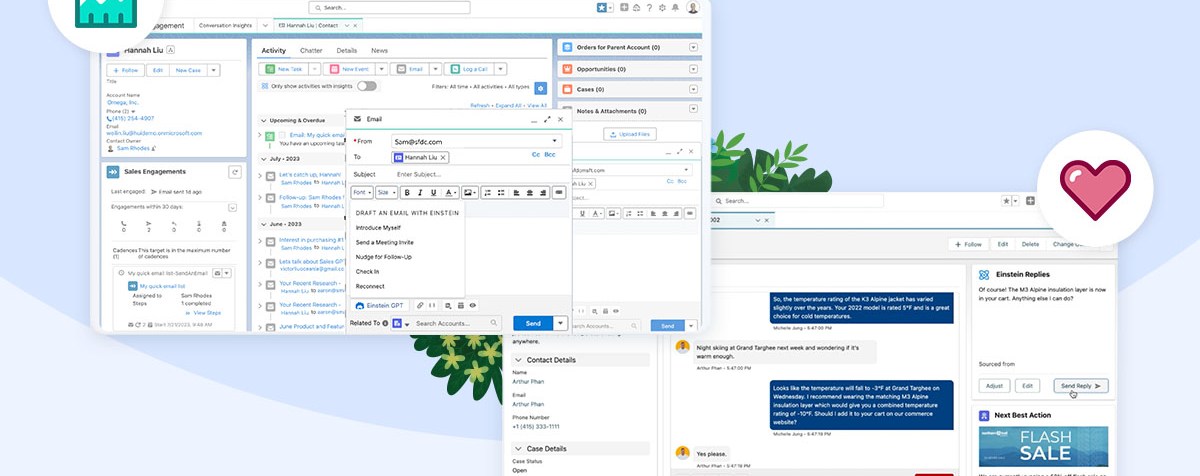Click the favorites star icon in the top bar
The width and height of the screenshot is (1200, 476).
(603, 8)
